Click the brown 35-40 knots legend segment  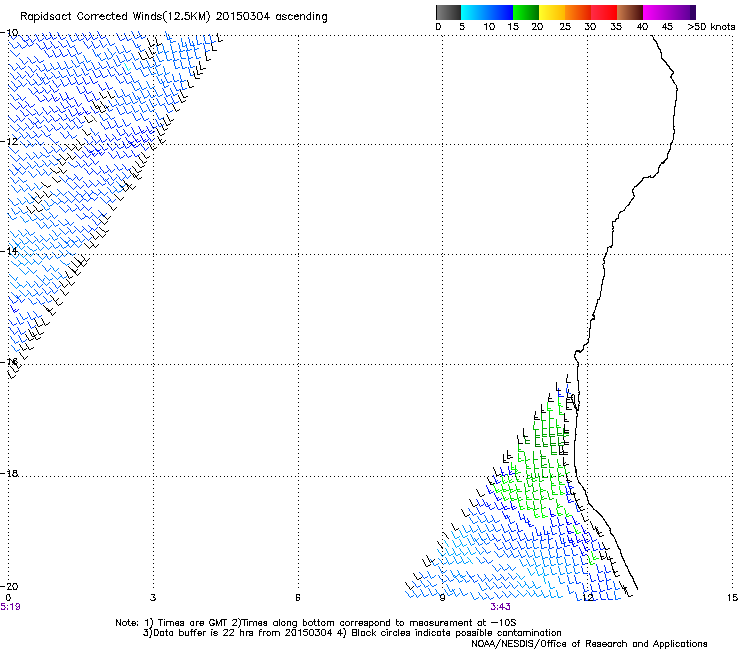[630, 12]
